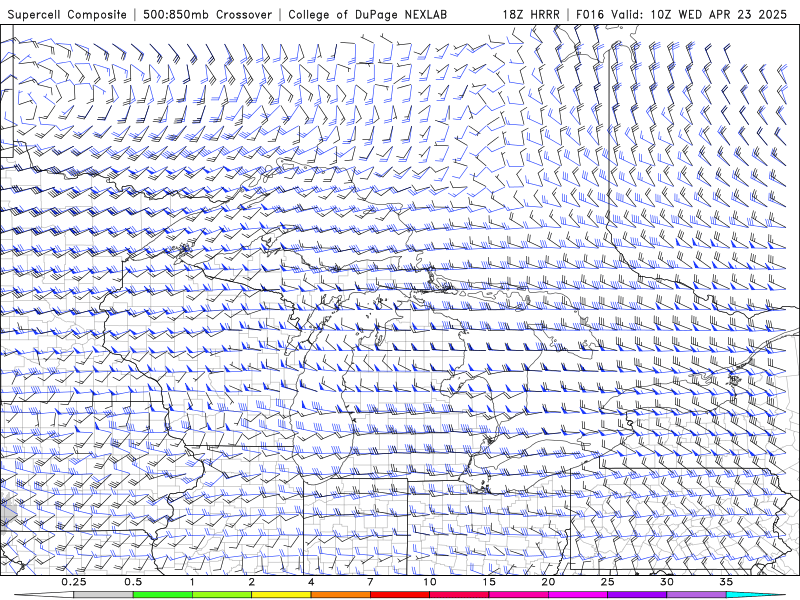The width and height of the screenshot is (800, 600).
Task: Click the hot pink 15–20 color bar segment
Action: [x=518, y=595]
